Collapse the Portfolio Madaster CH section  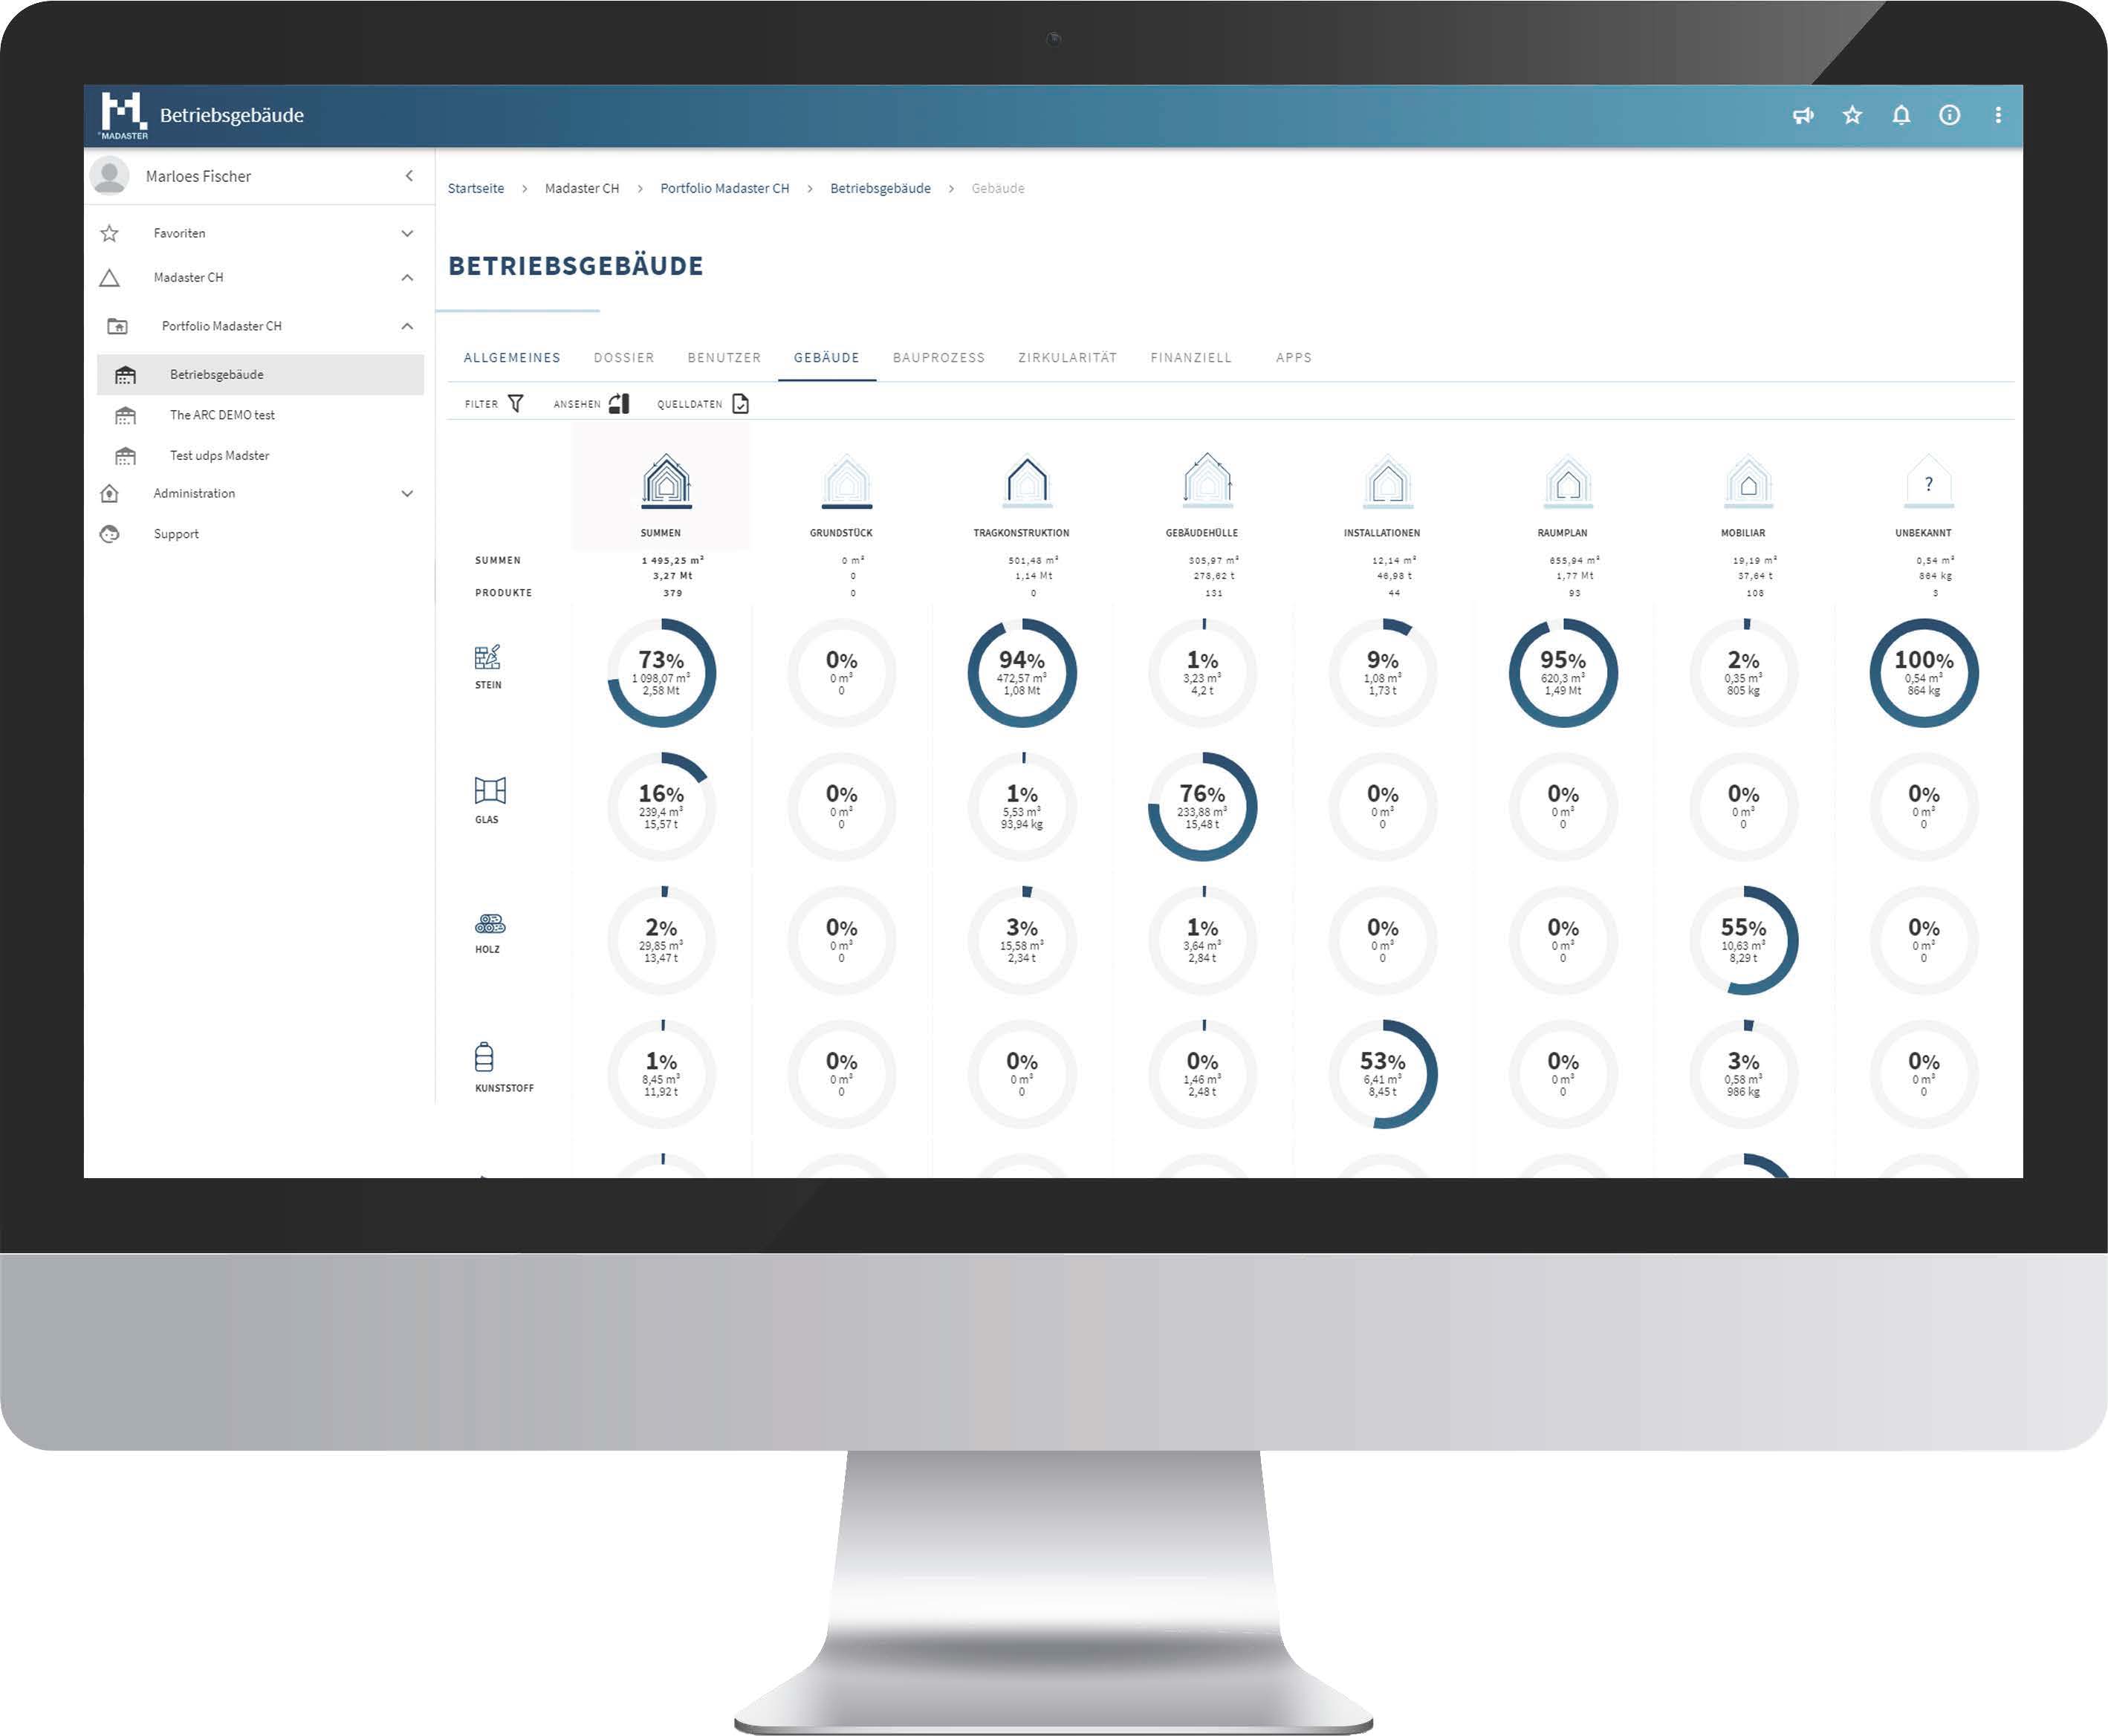tap(408, 325)
